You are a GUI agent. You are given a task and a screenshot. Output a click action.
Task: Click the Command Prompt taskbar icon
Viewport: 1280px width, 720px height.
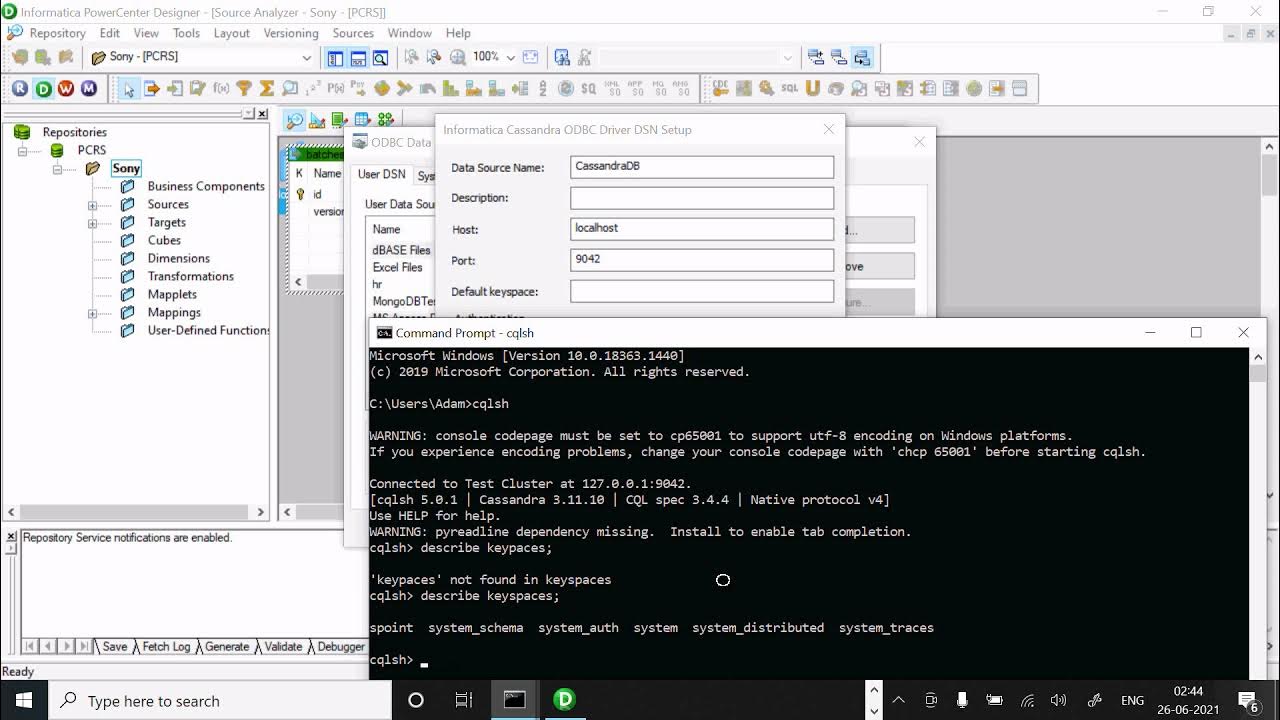[x=514, y=700]
